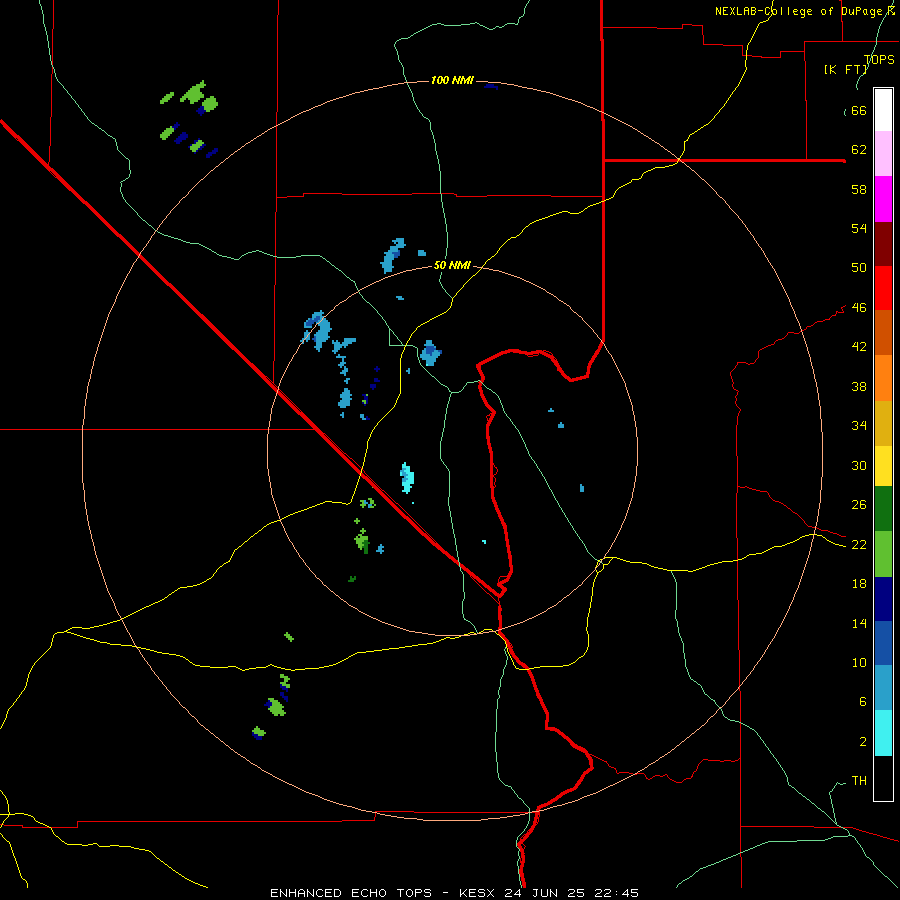Click the '58' scale label

859,189
